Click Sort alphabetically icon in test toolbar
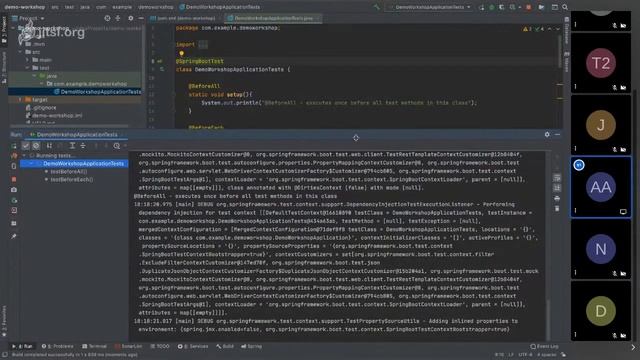 pyautogui.click(x=49, y=146)
